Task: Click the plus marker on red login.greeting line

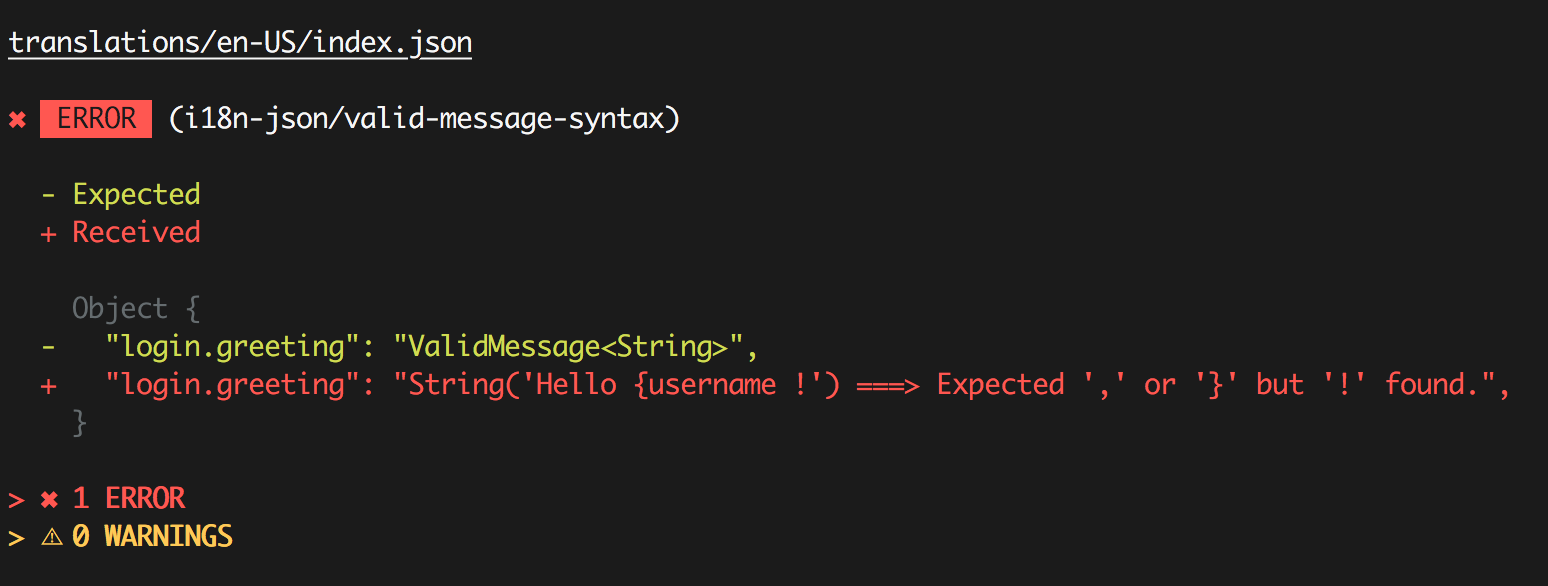Action: 48,386
